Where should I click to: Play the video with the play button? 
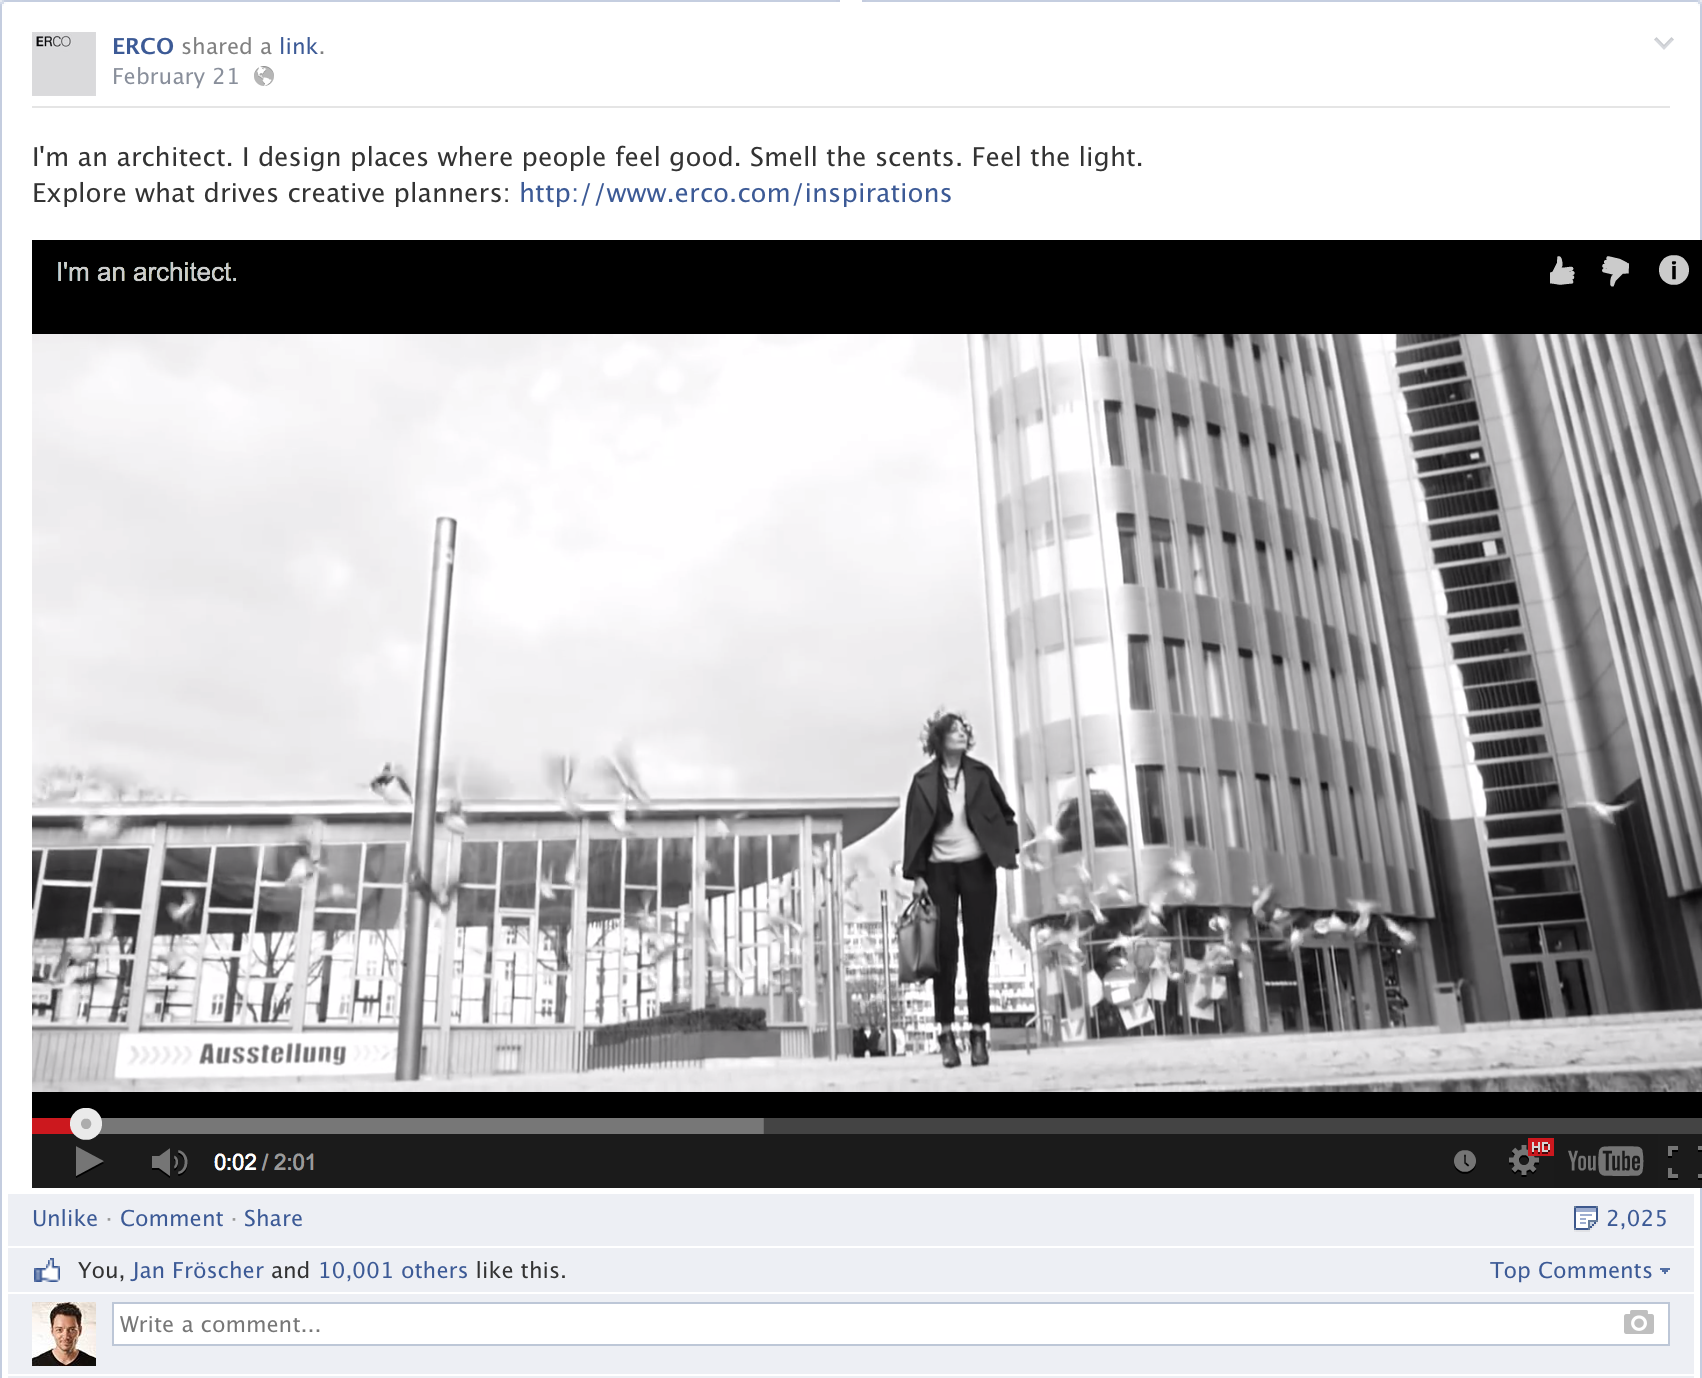89,1161
